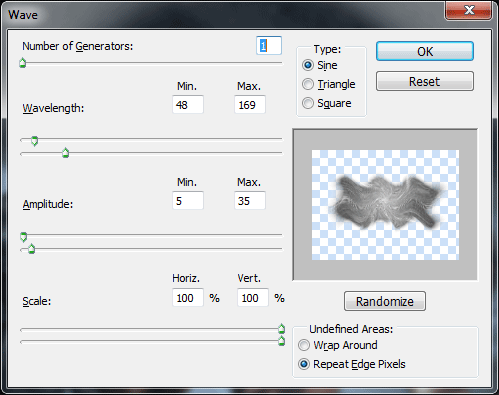Click the Number of Generators input field
Image resolution: width=499 pixels, height=395 pixels.
pos(269,45)
